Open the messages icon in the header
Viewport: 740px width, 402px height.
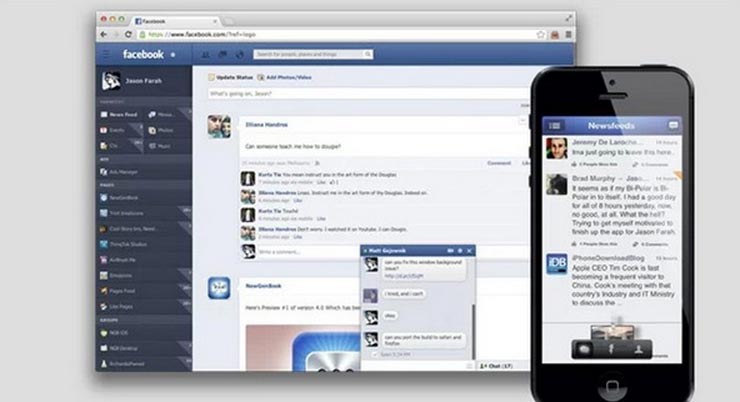point(223,55)
